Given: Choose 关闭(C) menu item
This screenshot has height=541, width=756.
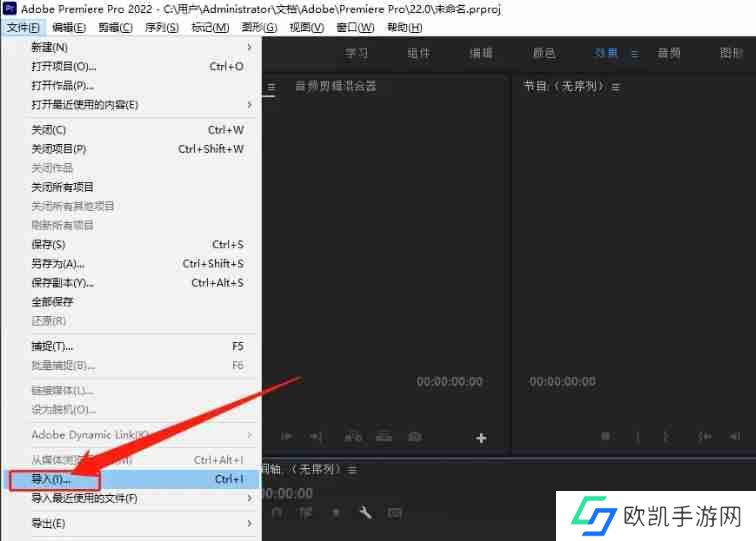Looking at the screenshot, I should 135,130.
